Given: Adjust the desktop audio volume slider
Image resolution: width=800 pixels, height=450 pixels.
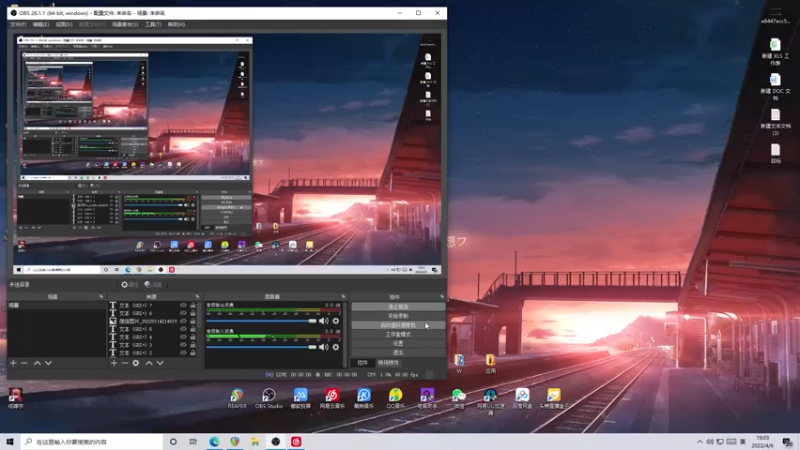Looking at the screenshot, I should pyautogui.click(x=261, y=321).
